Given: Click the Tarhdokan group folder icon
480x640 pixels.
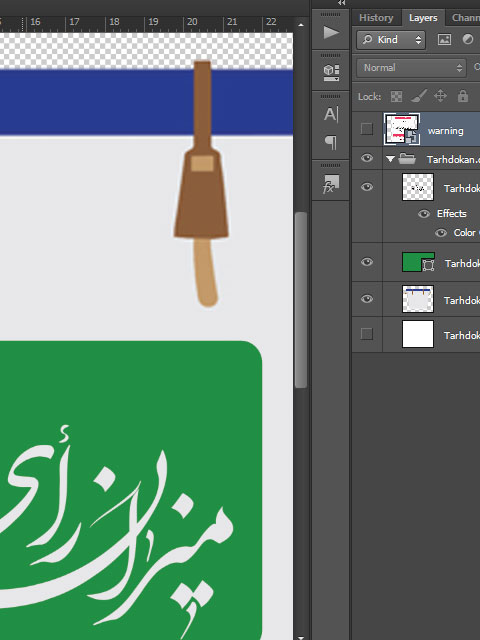Looking at the screenshot, I should pyautogui.click(x=407, y=158).
